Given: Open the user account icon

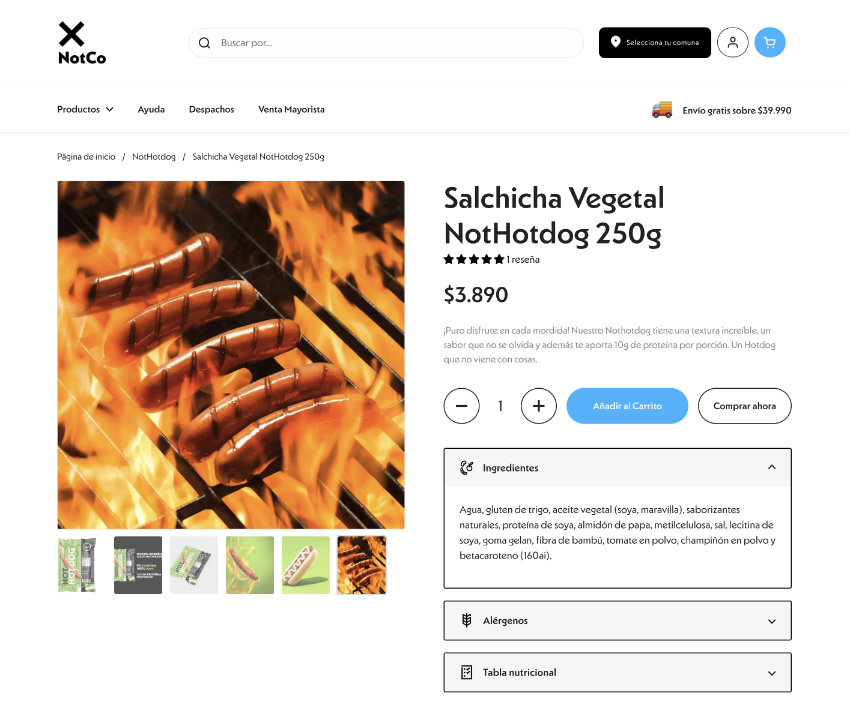Looking at the screenshot, I should (732, 42).
